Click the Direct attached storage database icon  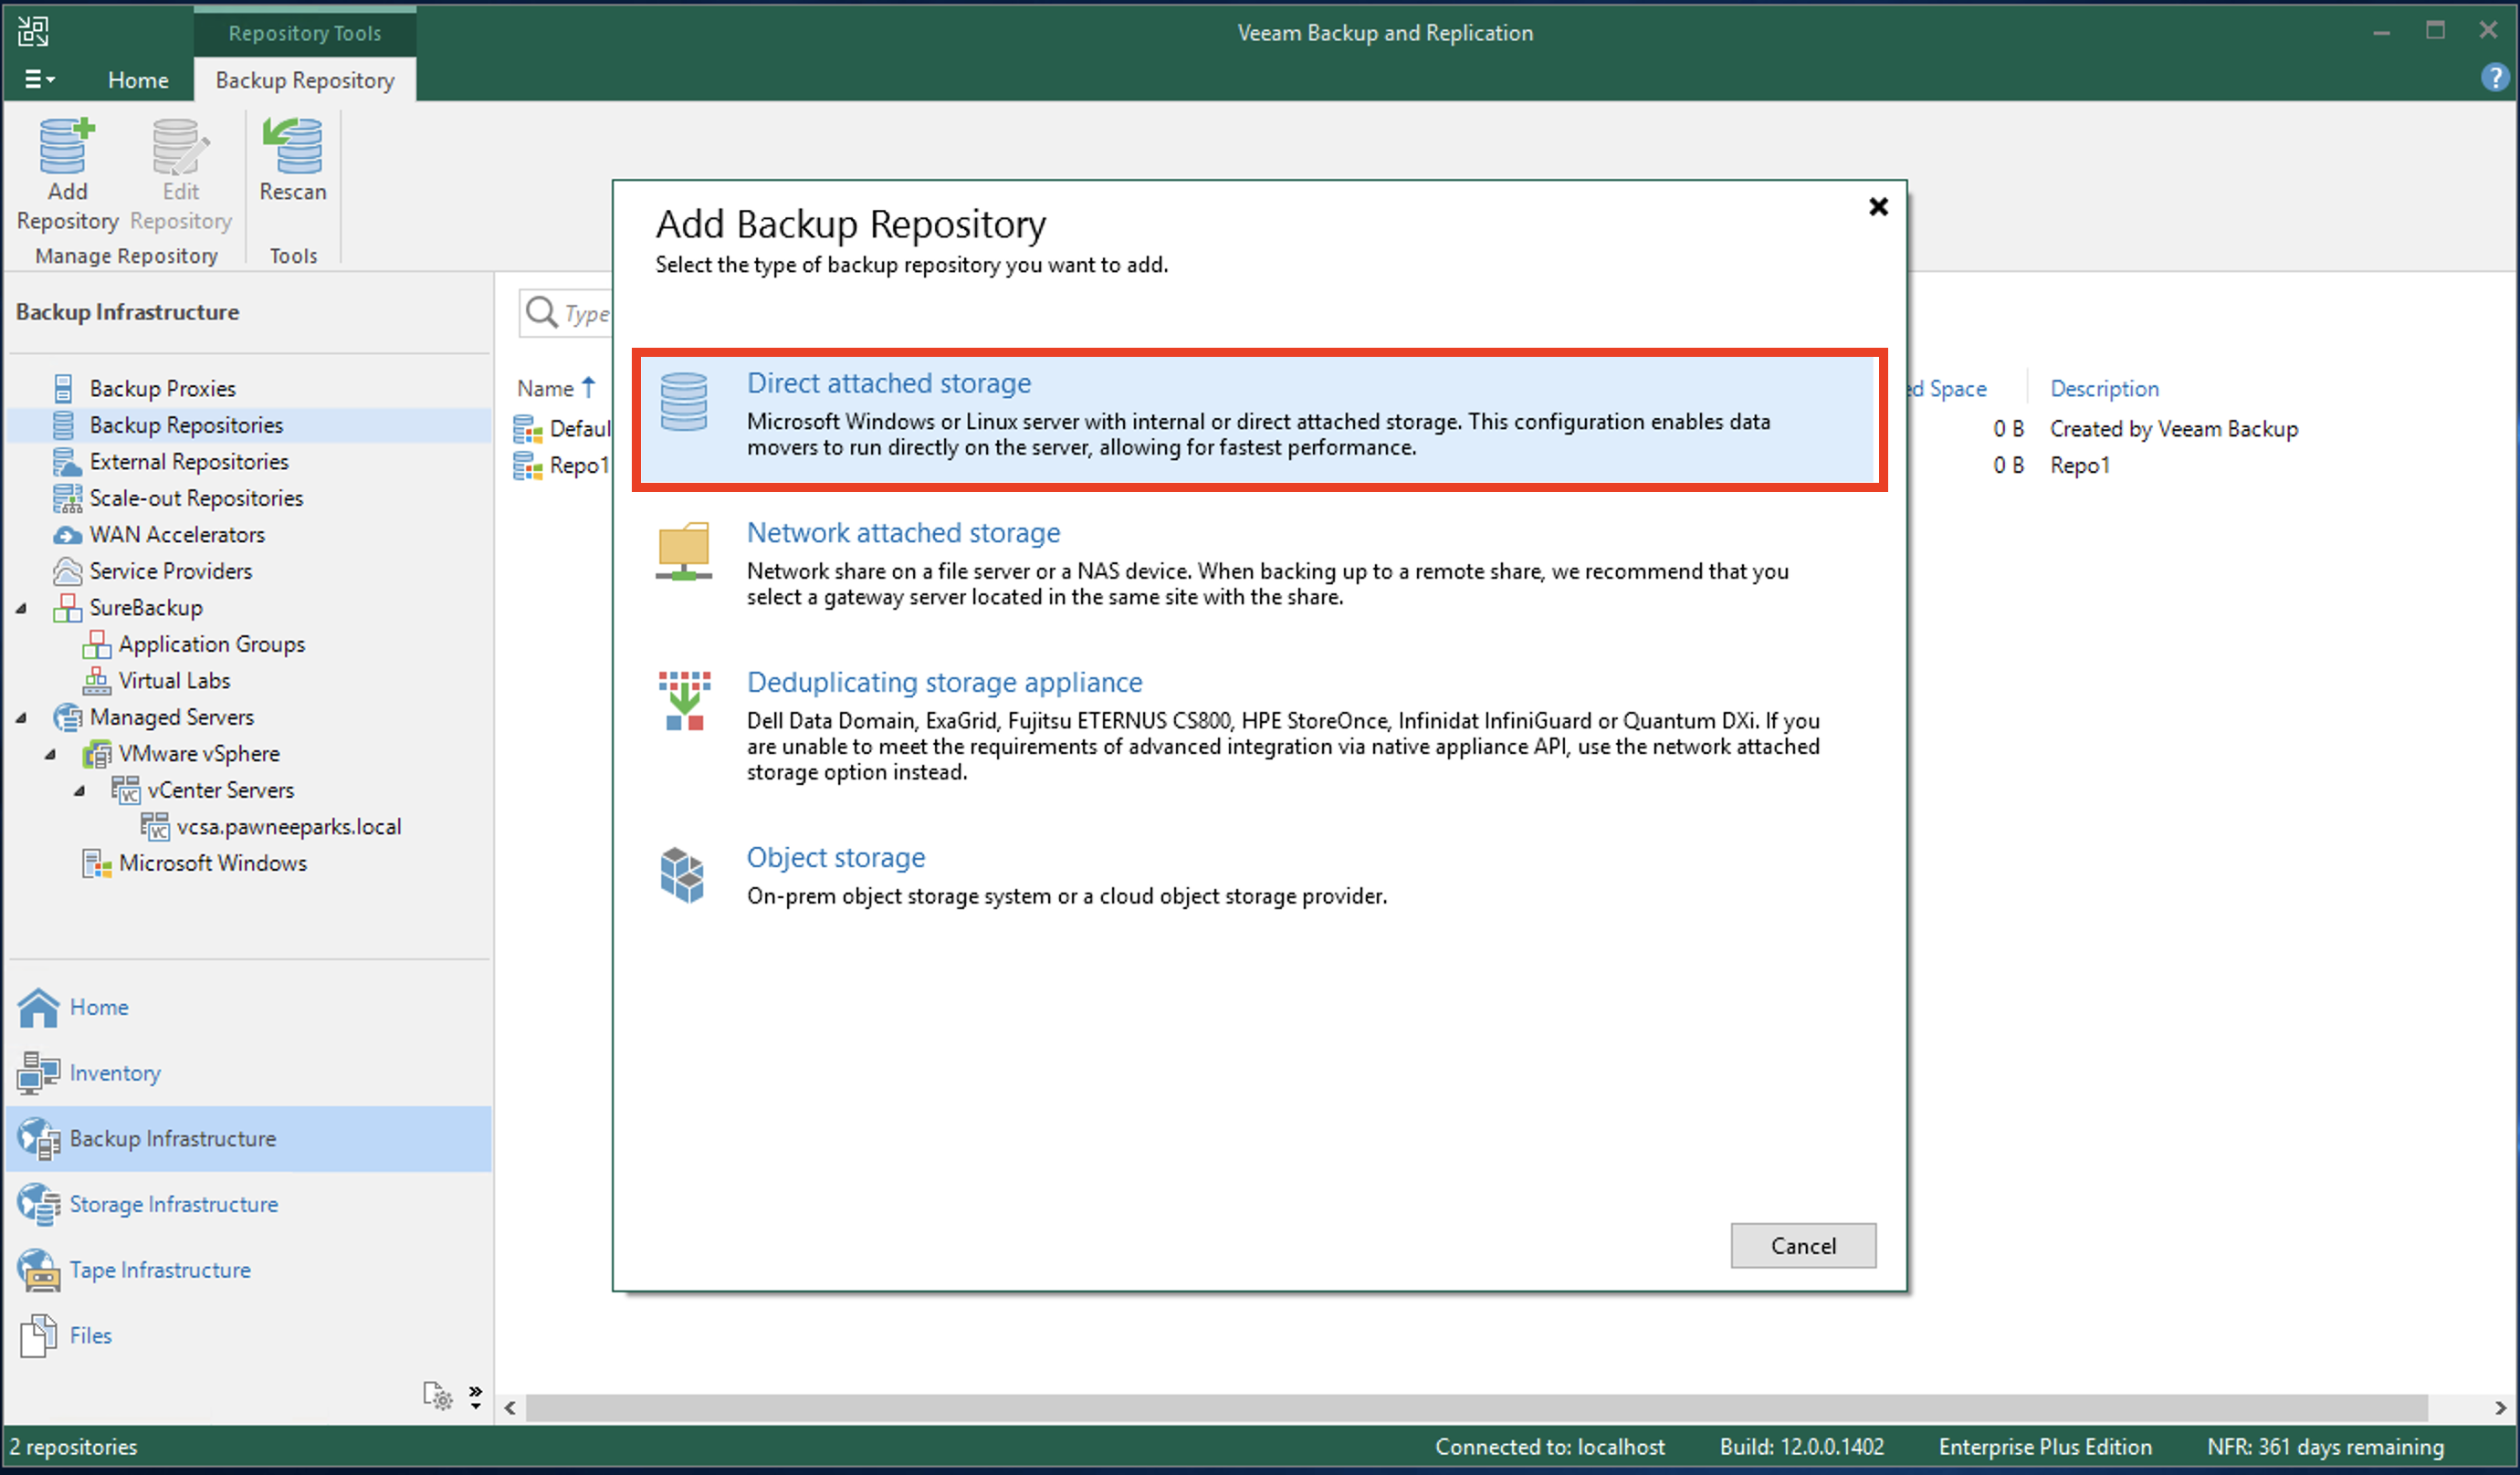click(684, 402)
